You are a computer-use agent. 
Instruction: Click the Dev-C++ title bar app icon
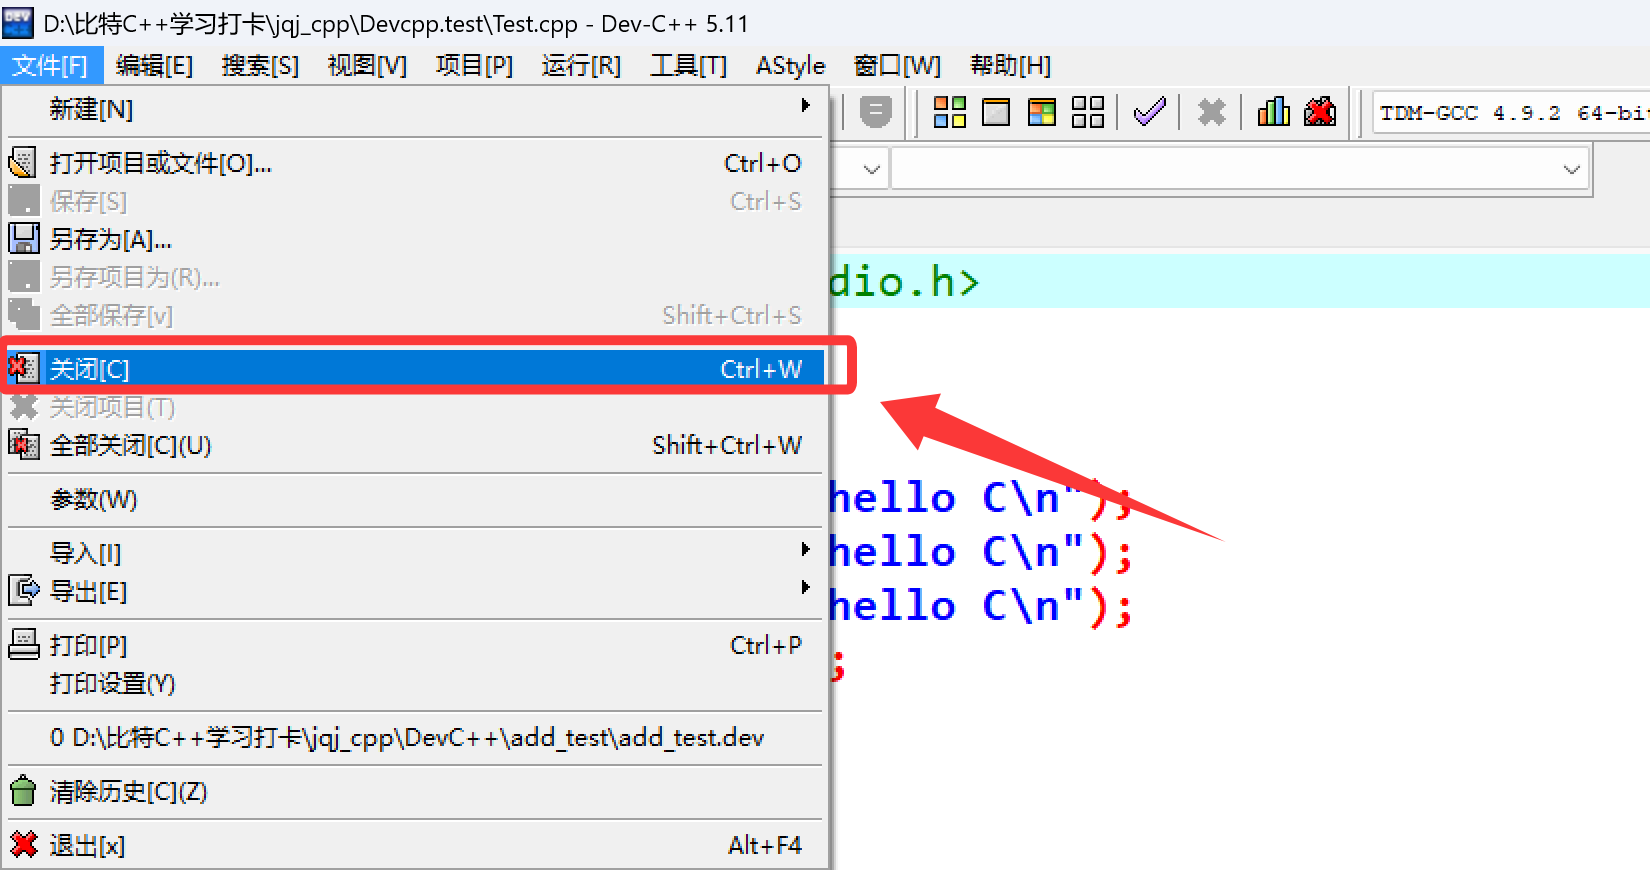tap(18, 22)
